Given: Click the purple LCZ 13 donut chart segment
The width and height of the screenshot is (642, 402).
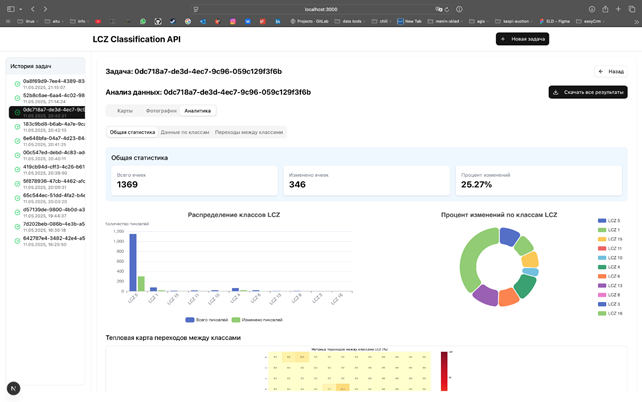Looking at the screenshot, I should (484, 294).
